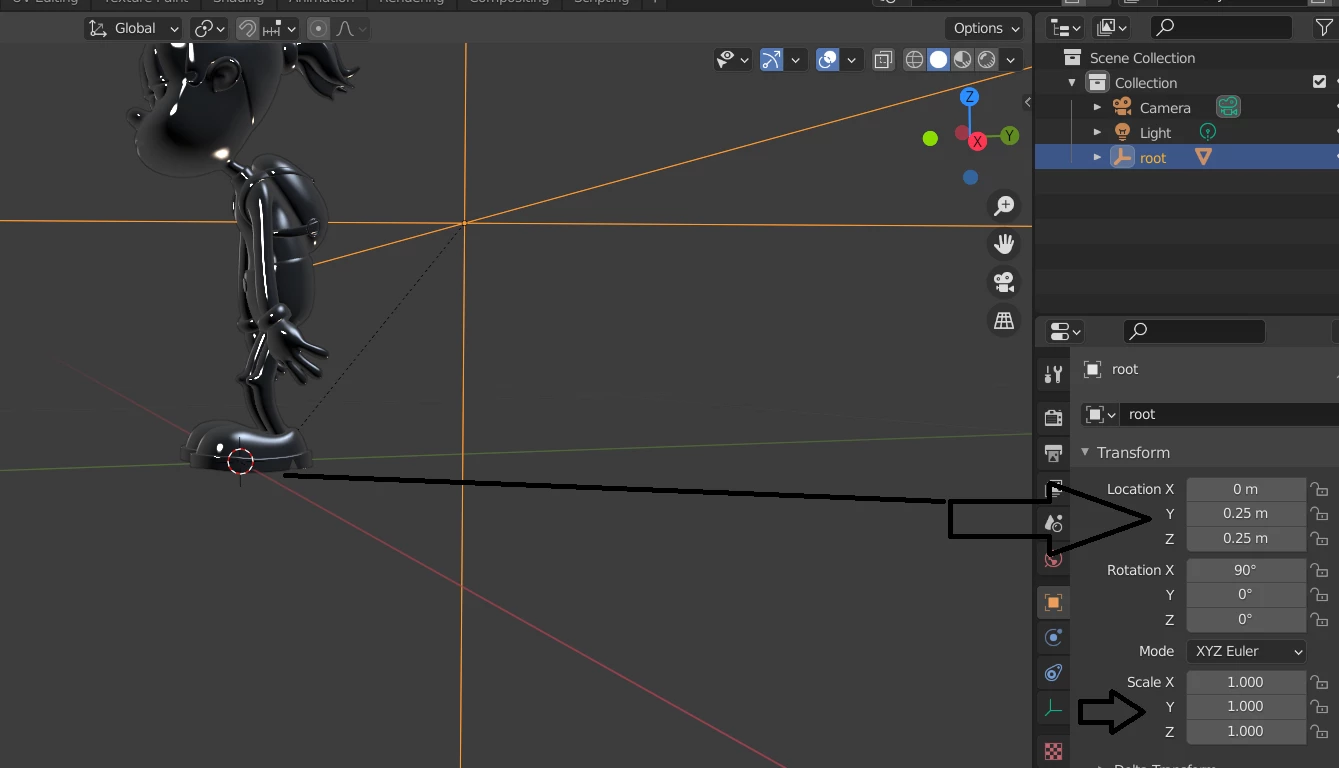1339x768 pixels.
Task: Collapse the Collection tree in outliner
Action: click(1072, 82)
